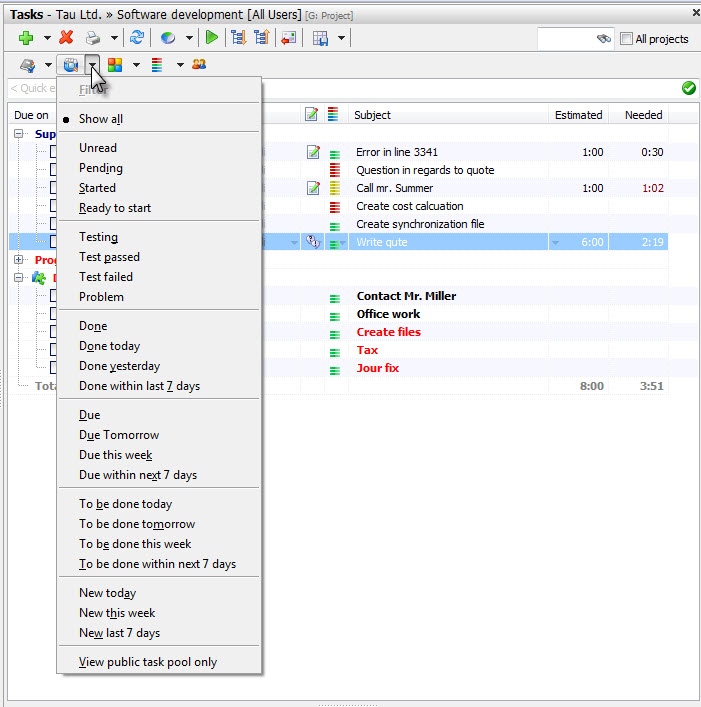The width and height of the screenshot is (701, 707).
Task: Click the Subject column header
Action: tap(372, 115)
